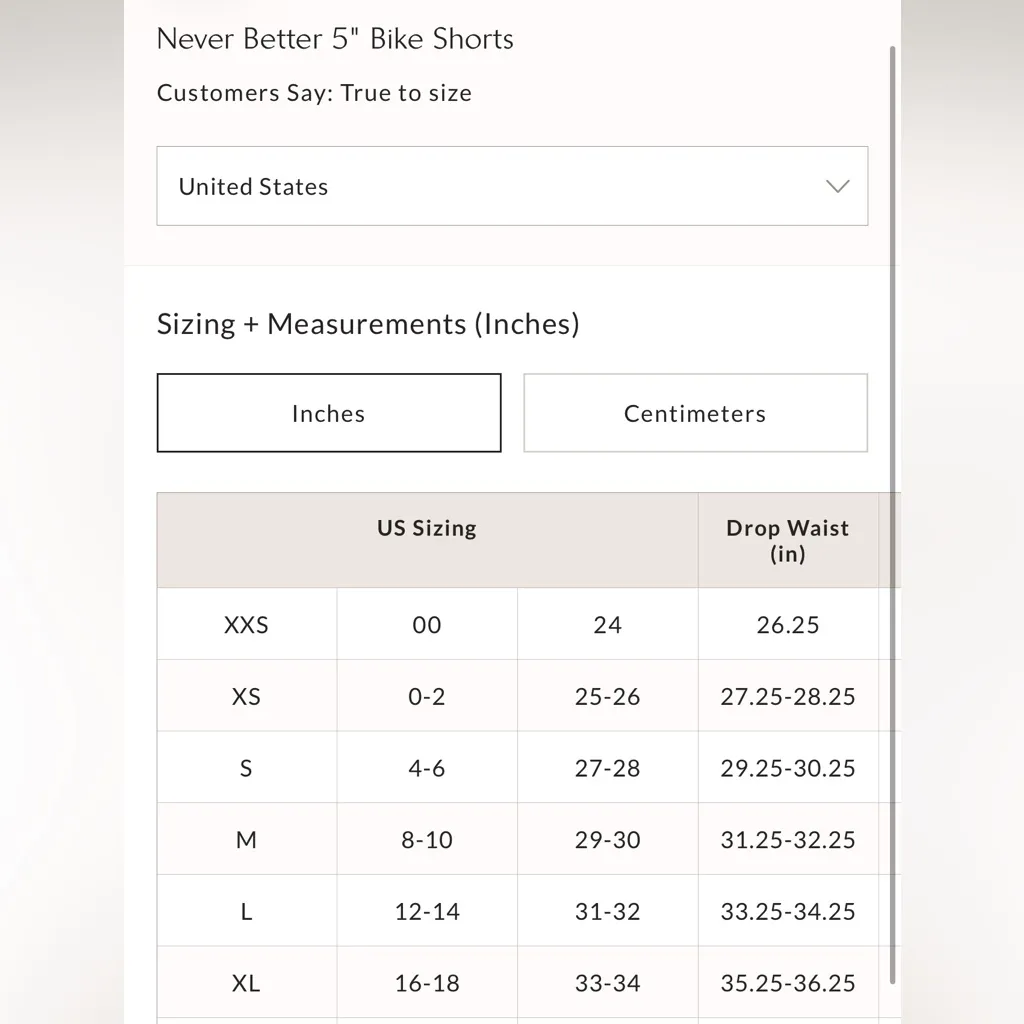Click the 25-26 waist size cell

tap(607, 697)
